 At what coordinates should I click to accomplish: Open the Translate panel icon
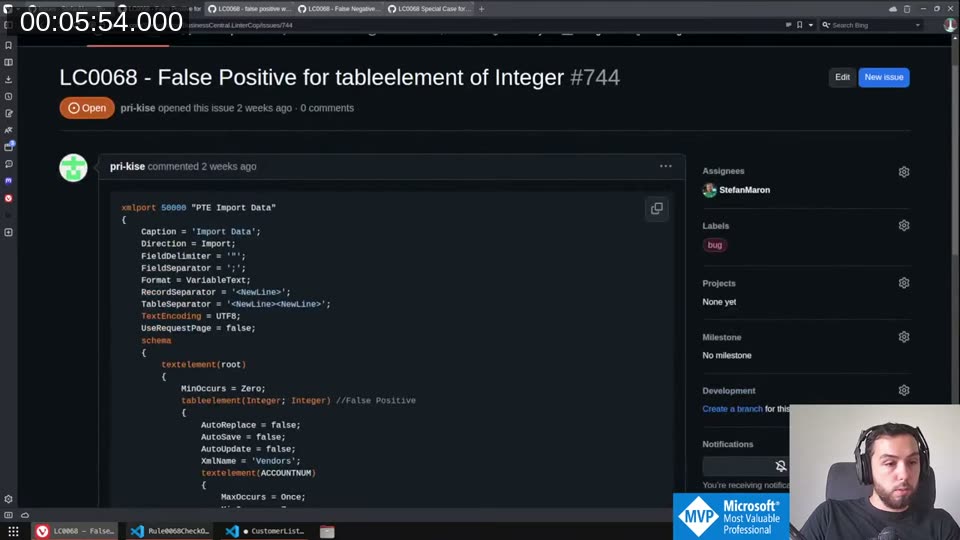tap(9, 130)
